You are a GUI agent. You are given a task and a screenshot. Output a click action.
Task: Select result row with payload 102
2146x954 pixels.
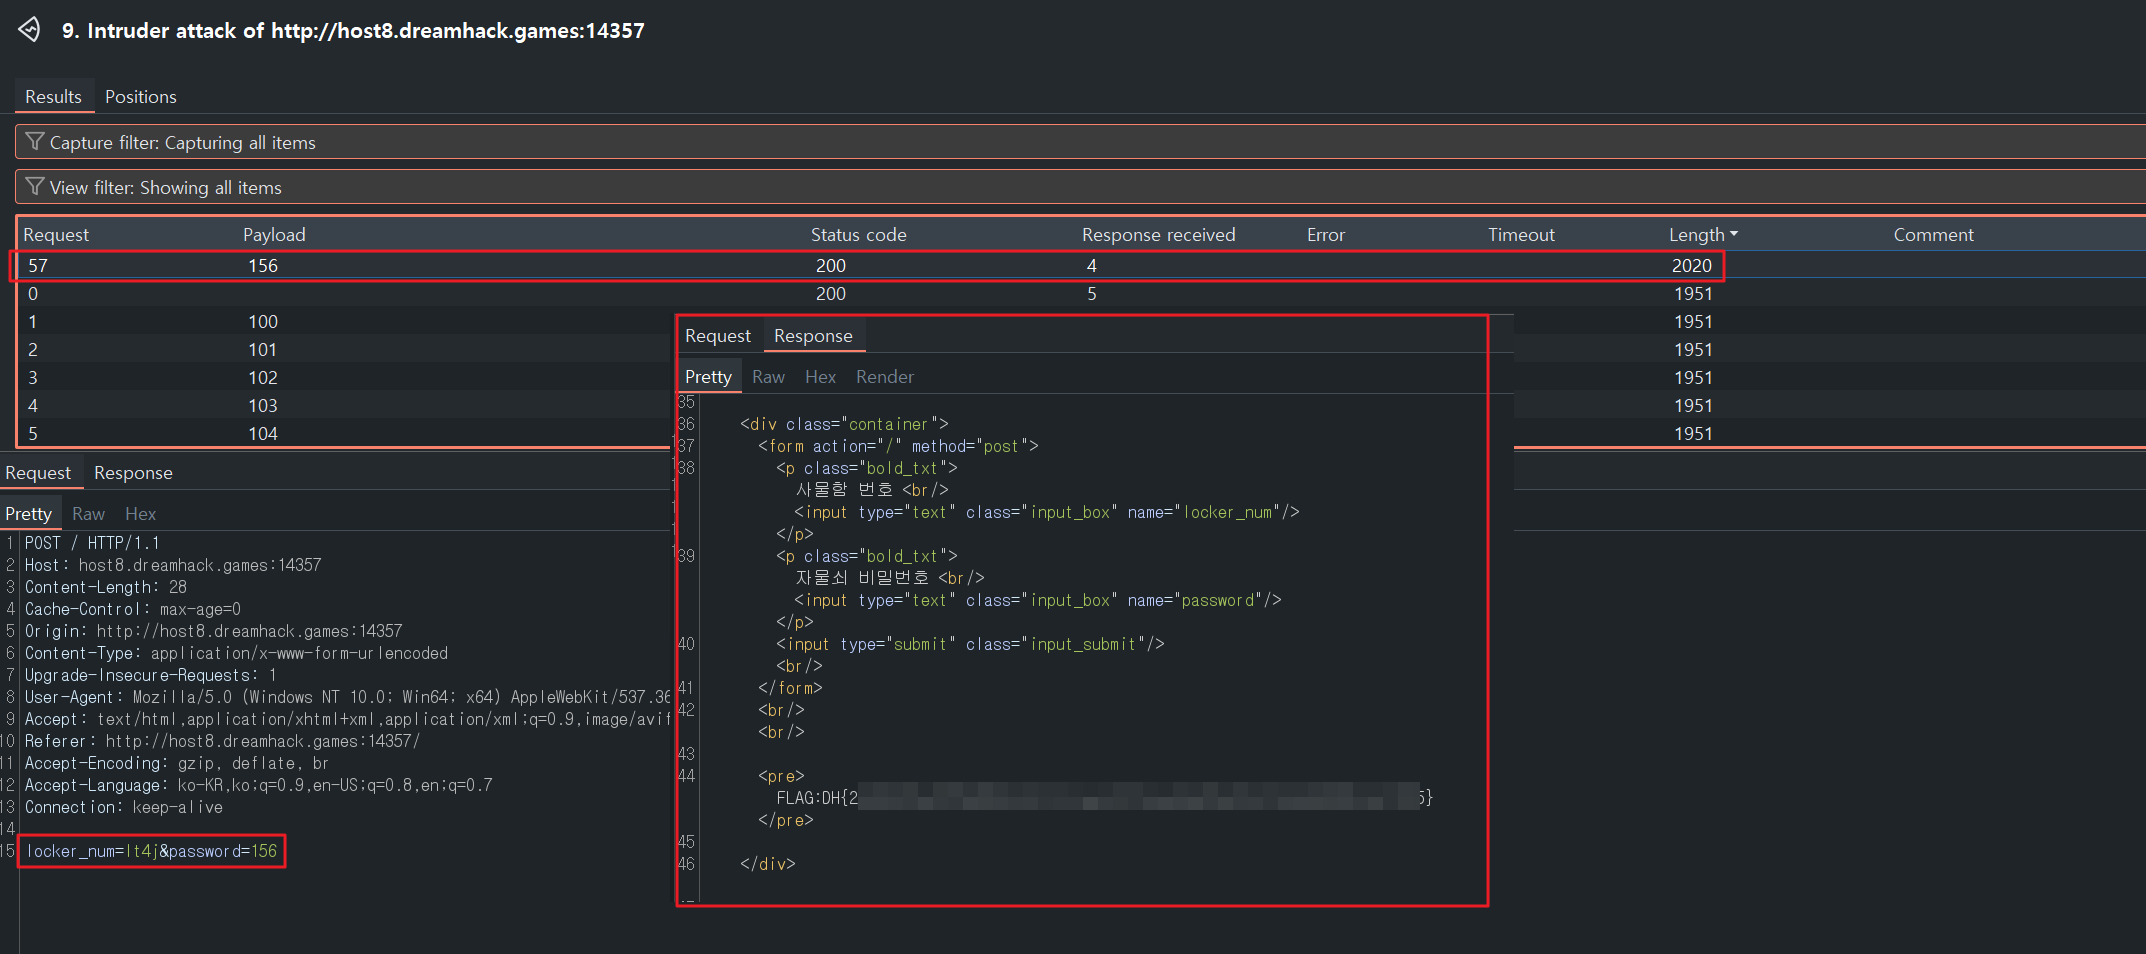click(263, 378)
